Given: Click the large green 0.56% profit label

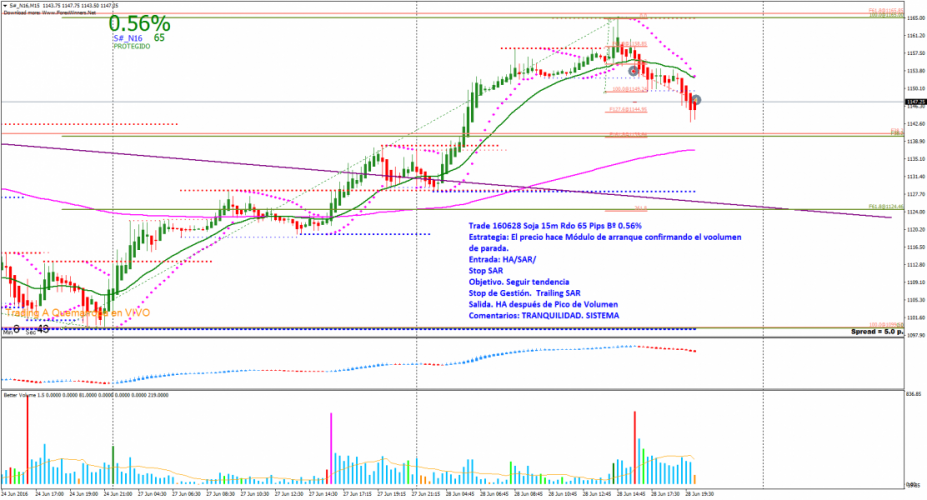Looking at the screenshot, I should [139, 23].
